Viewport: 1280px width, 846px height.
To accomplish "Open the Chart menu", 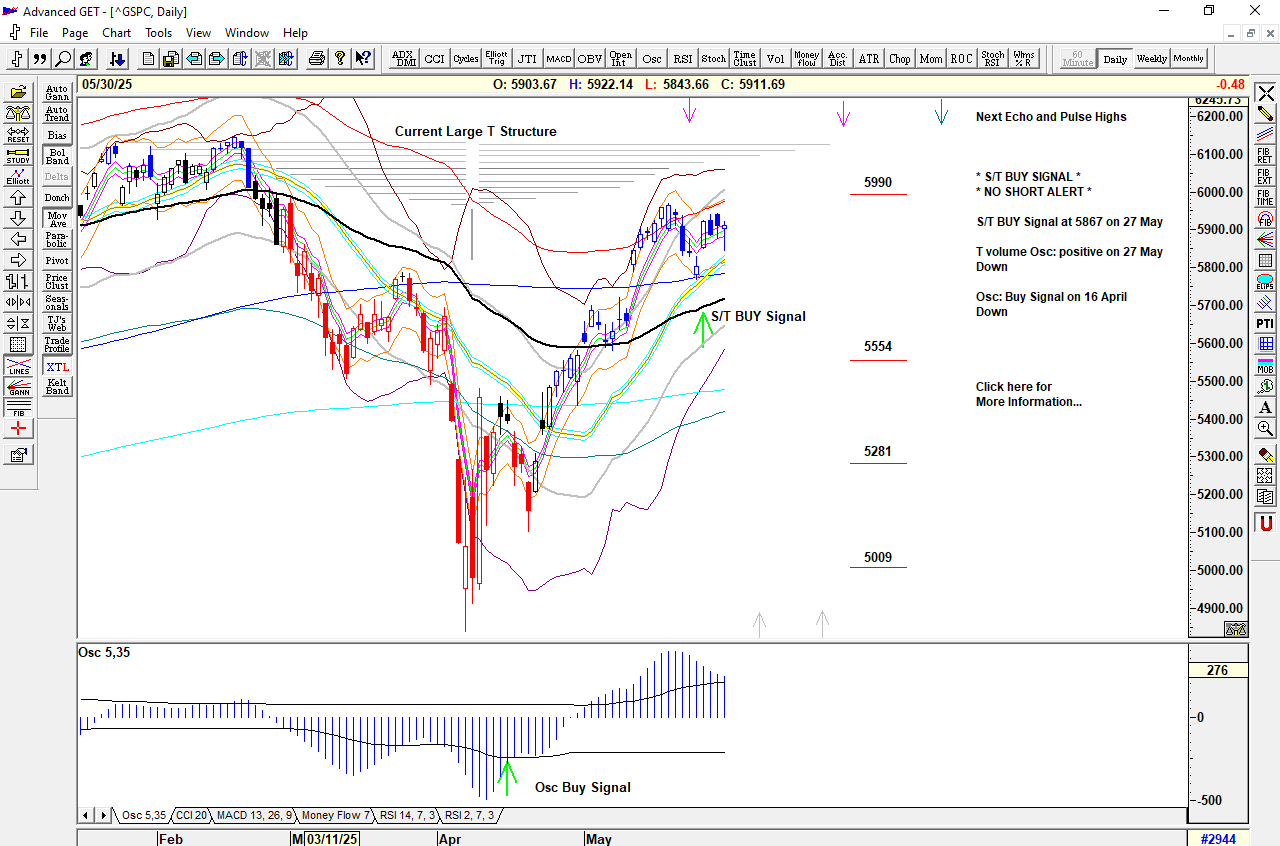I will pos(116,33).
